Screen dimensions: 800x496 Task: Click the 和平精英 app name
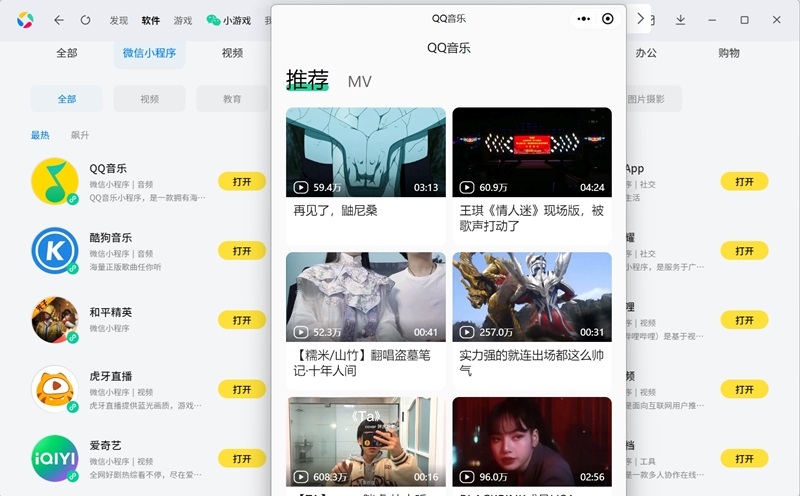[x=111, y=312]
